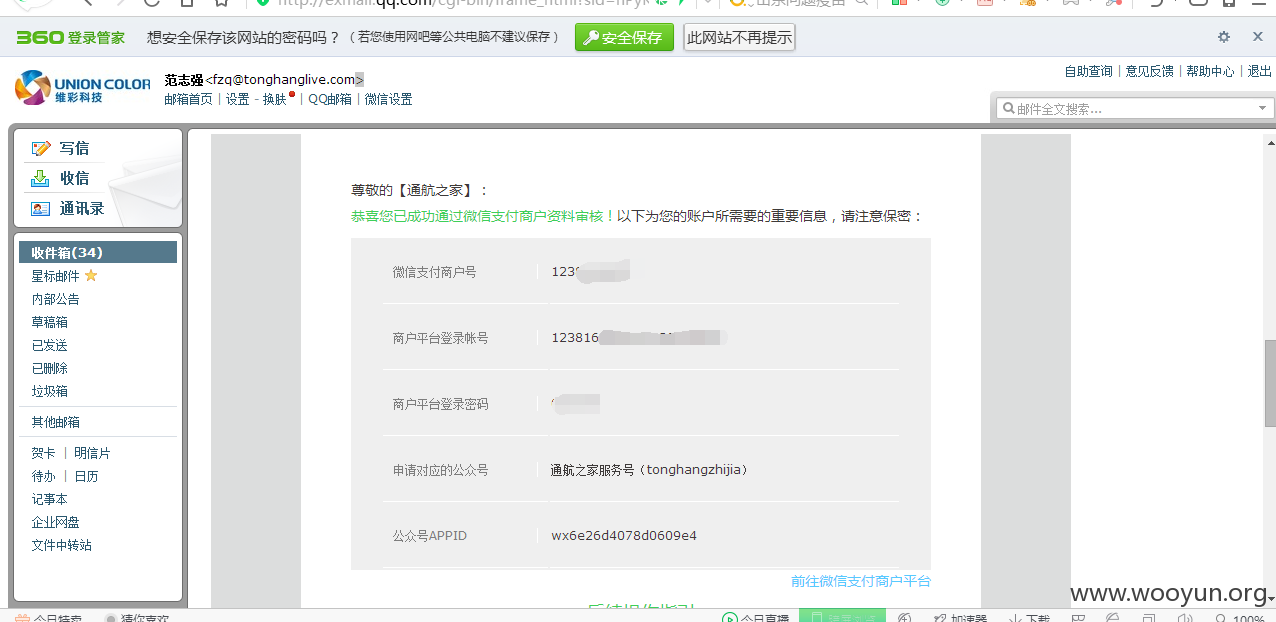Click 意见反馈 link
Screen dimensions: 1276x622
pos(1149,71)
